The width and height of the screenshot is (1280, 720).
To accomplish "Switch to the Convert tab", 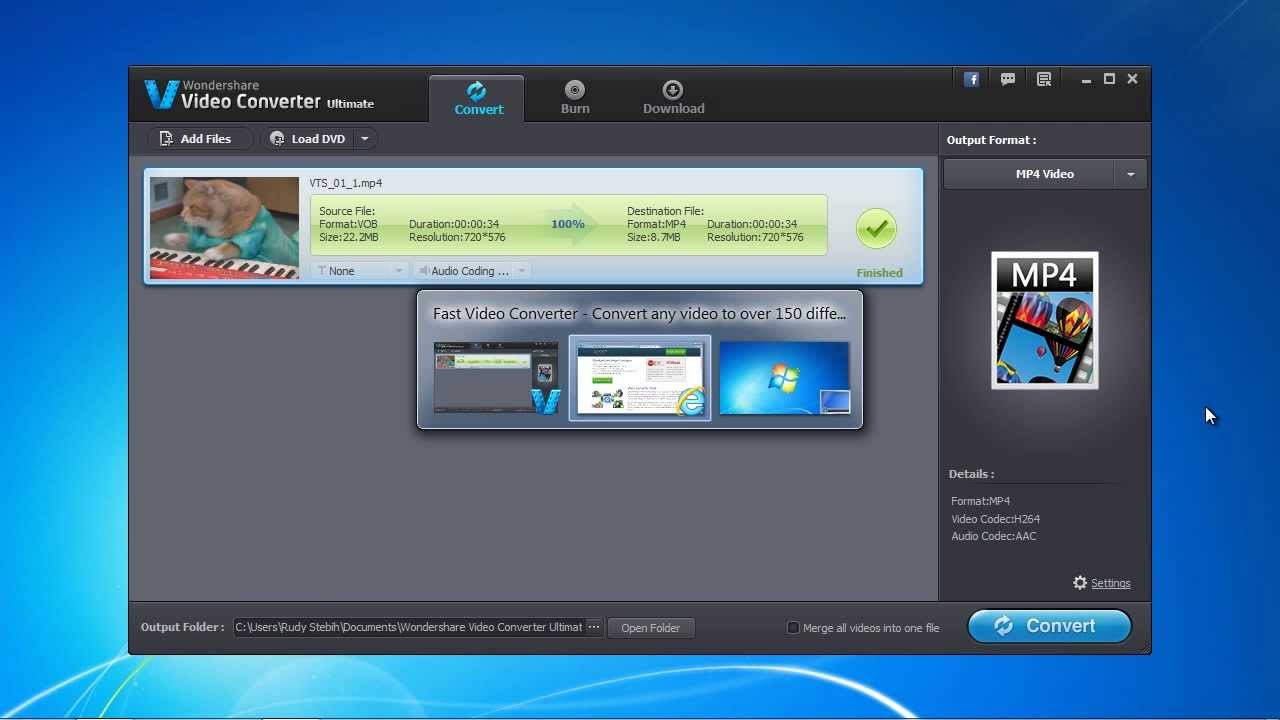I will point(478,98).
